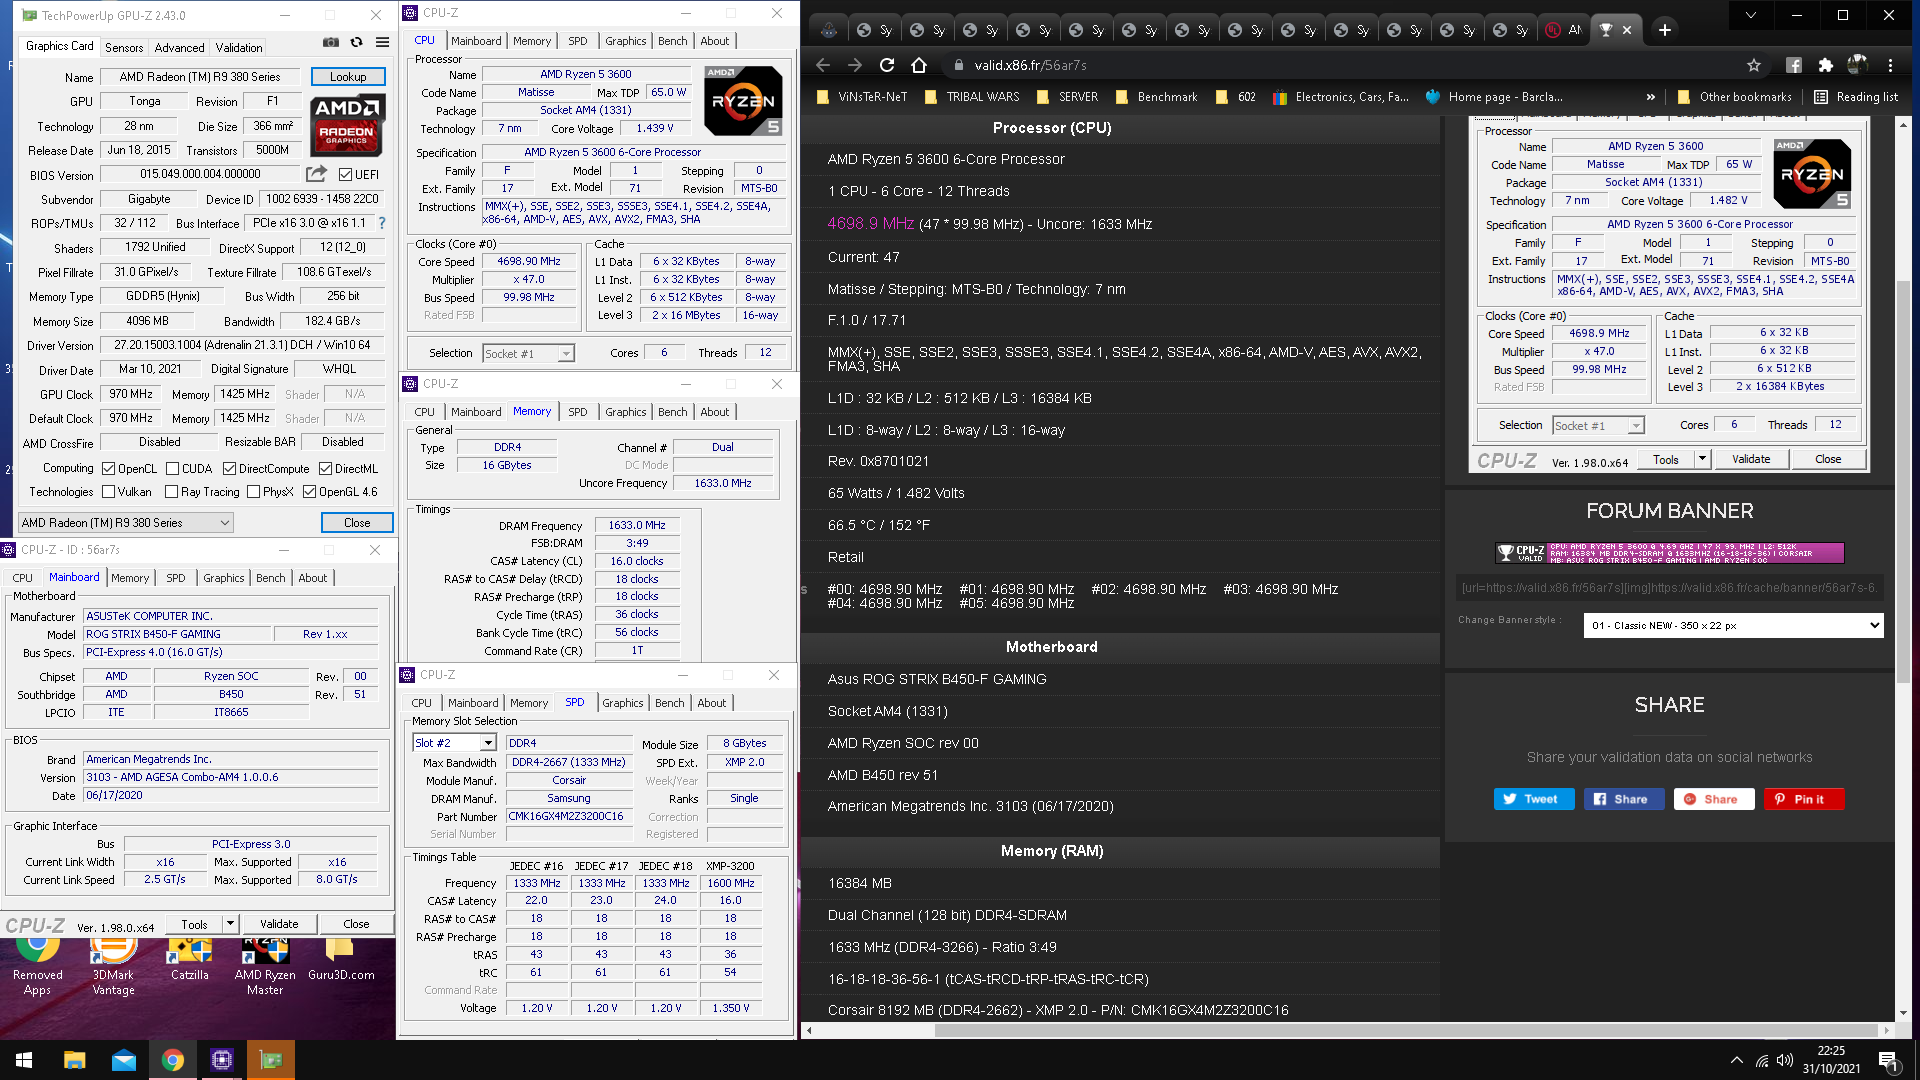Expand Tools dropdown arrow in Mainboard CPU-Z window

(x=230, y=924)
